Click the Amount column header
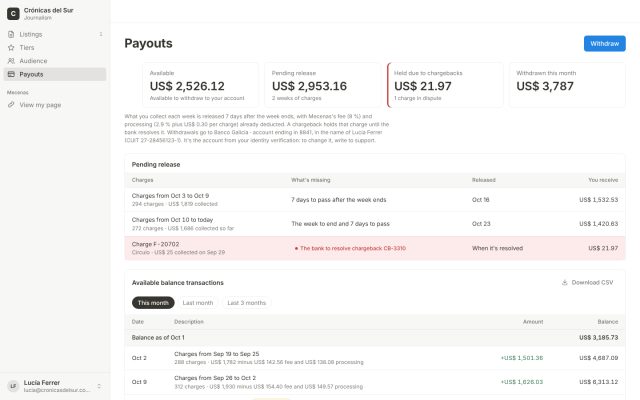The width and height of the screenshot is (640, 400). 533,322
